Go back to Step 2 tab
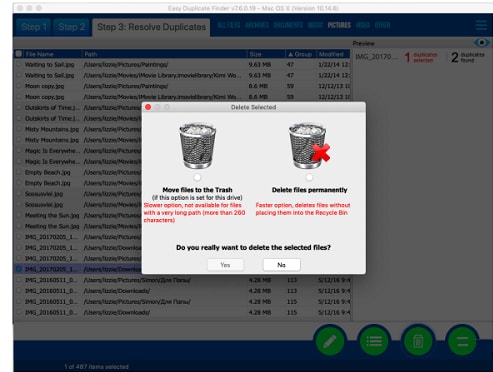This screenshot has height=372, width=493. 71,27
